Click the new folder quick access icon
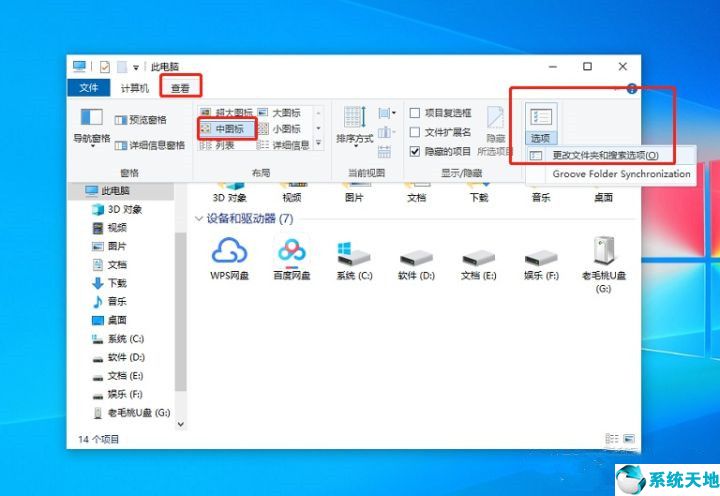Viewport: 720px width, 496px height. tap(122, 67)
